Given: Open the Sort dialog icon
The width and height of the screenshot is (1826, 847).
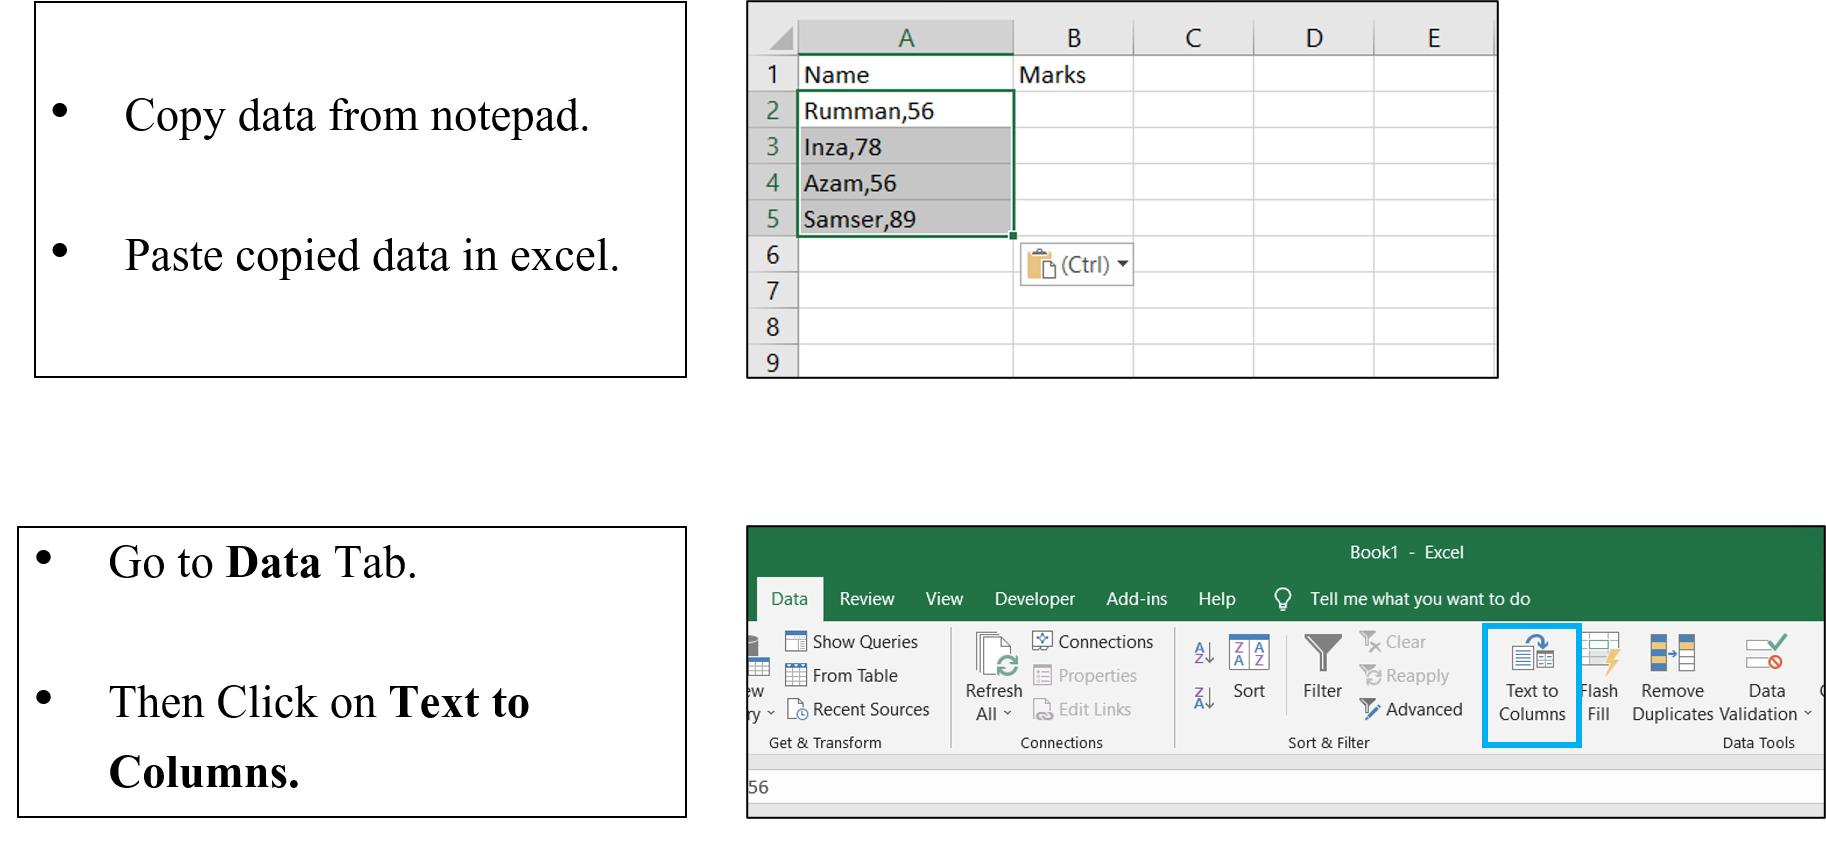Looking at the screenshot, I should coord(1248,652).
